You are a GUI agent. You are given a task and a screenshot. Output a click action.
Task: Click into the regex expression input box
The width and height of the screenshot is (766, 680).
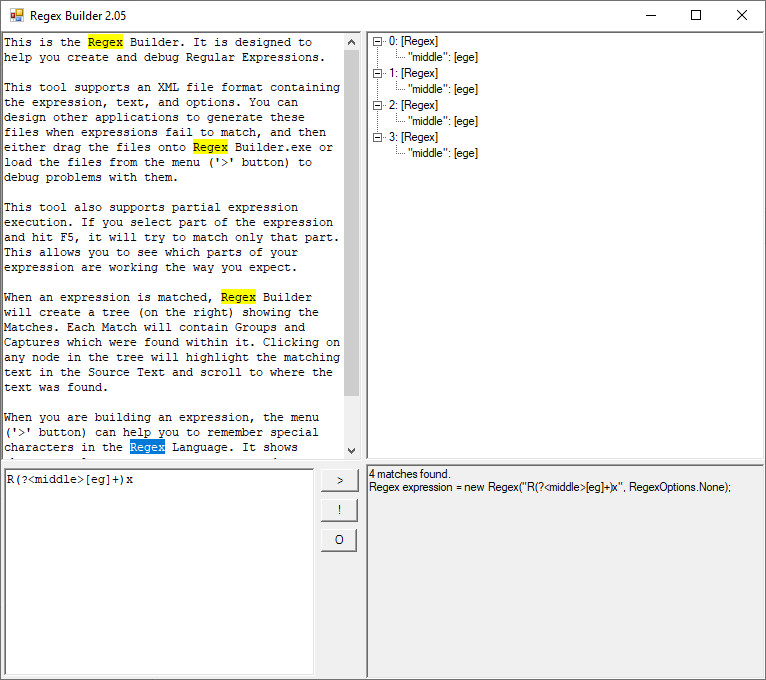(159, 572)
